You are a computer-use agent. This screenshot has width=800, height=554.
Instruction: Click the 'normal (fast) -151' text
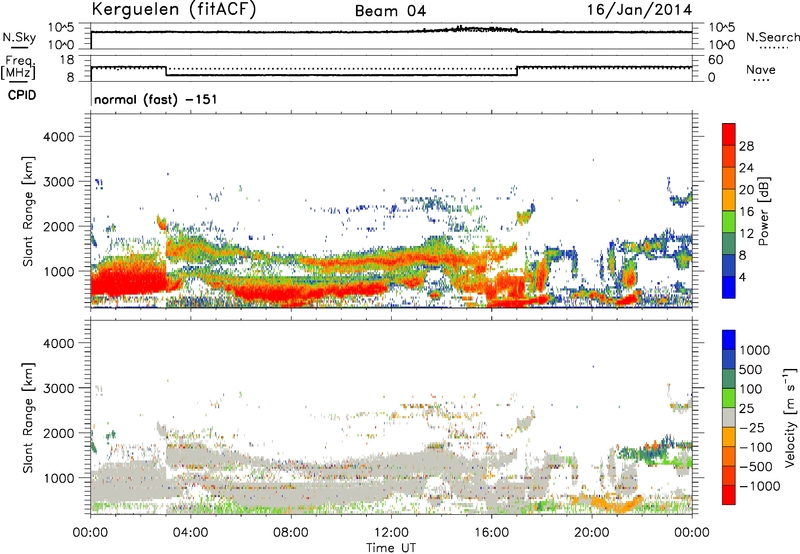tap(156, 99)
